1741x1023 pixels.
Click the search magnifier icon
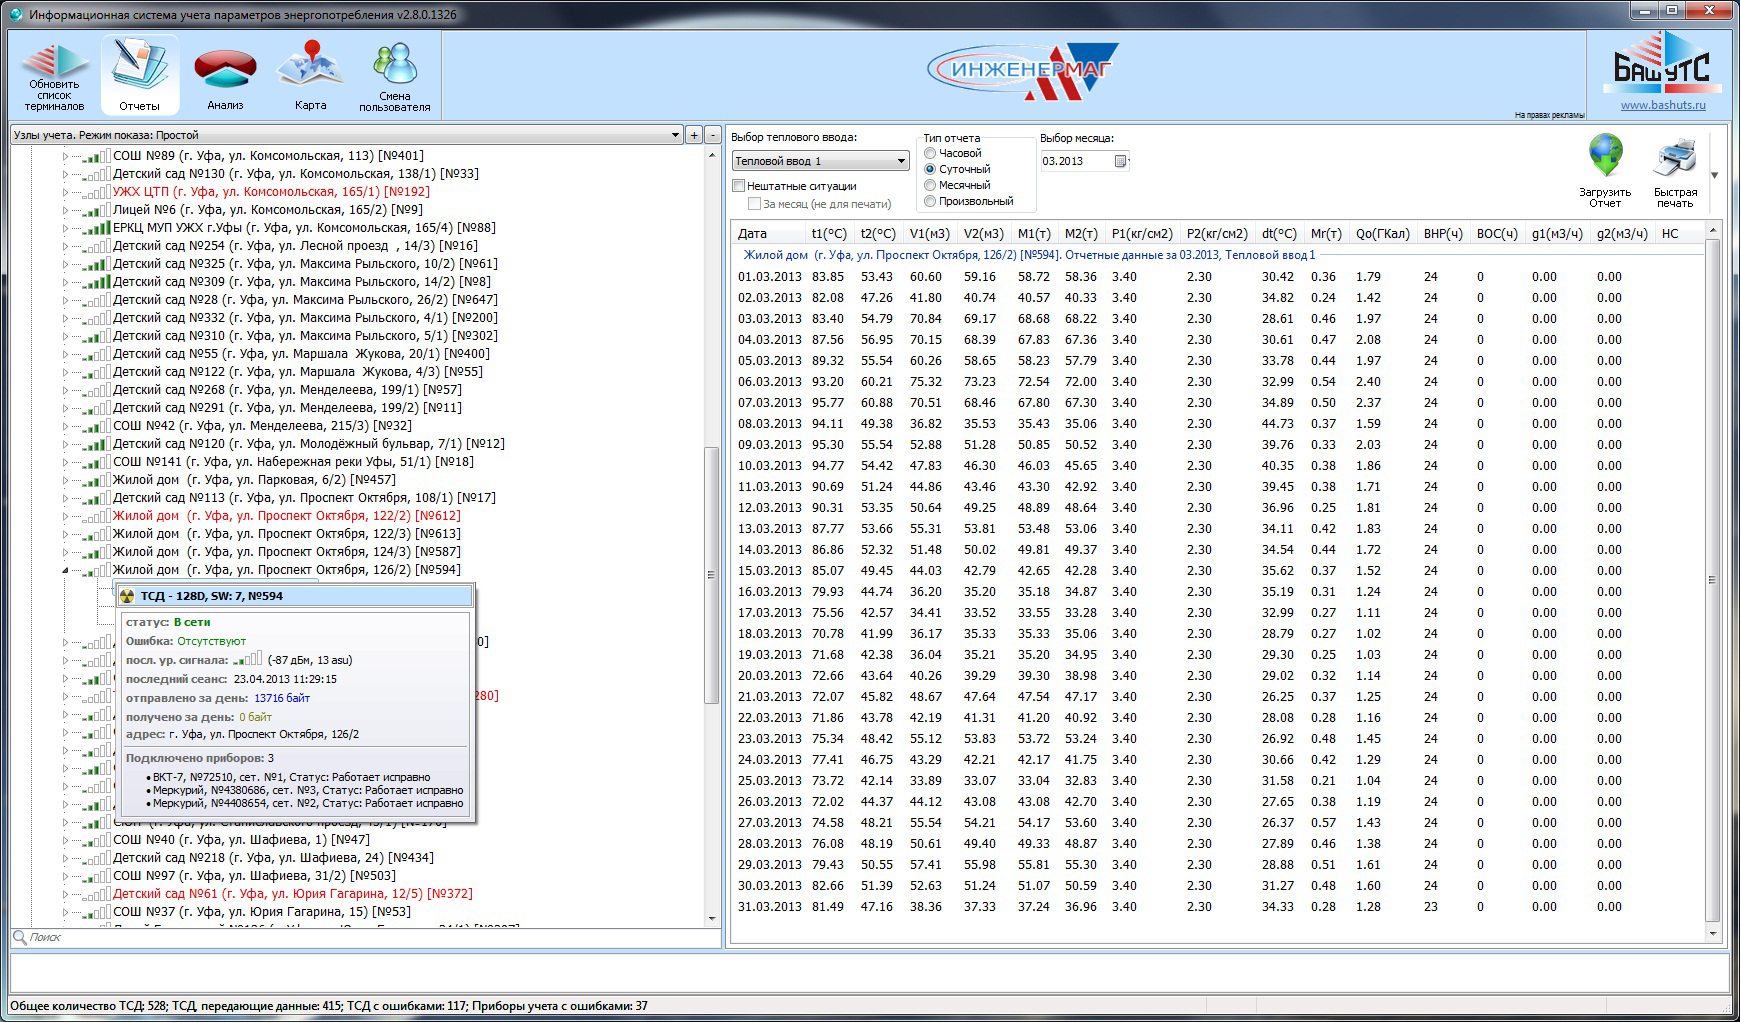pyautogui.click(x=19, y=937)
